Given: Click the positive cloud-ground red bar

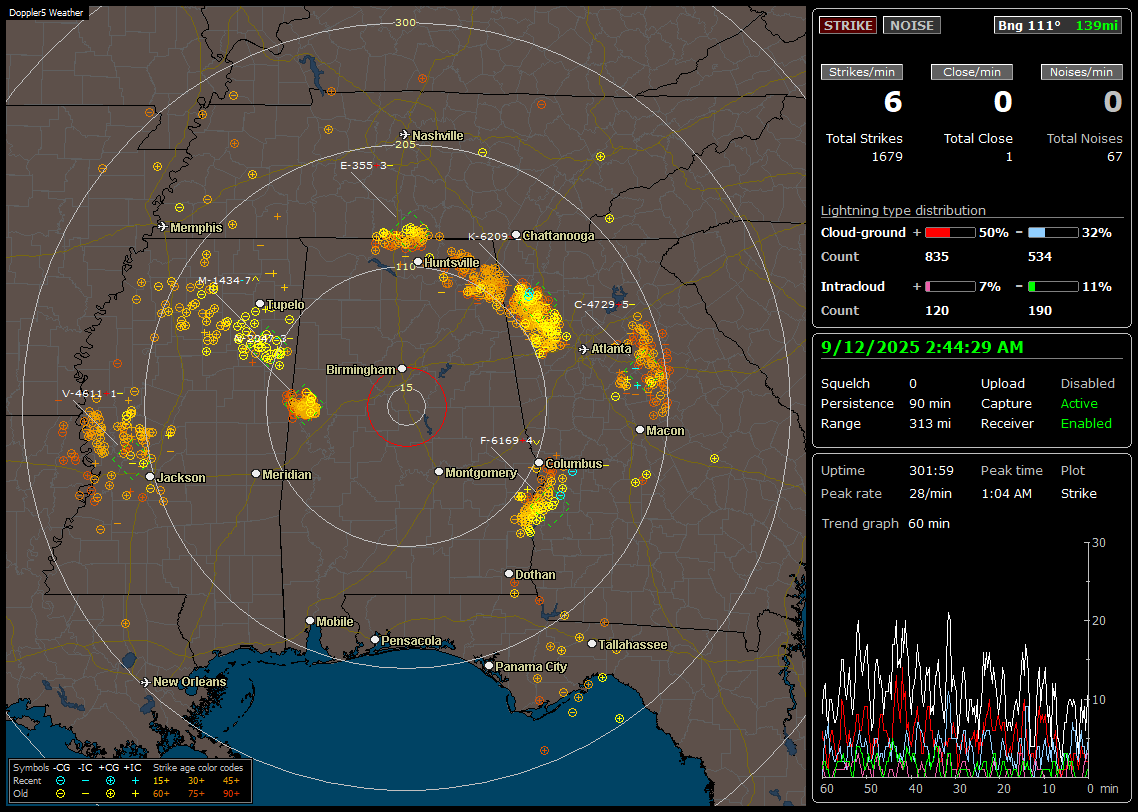Looking at the screenshot, I should (950, 233).
